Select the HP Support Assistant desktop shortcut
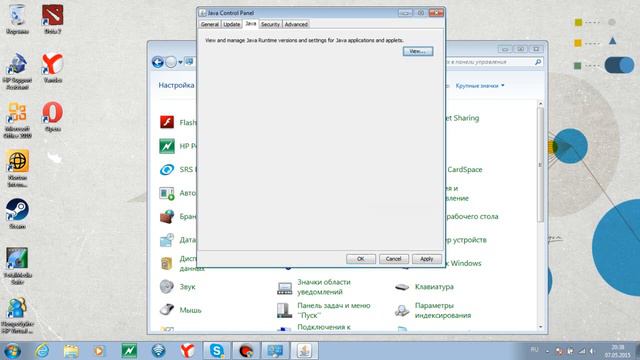The width and height of the screenshot is (640, 360). [17, 71]
